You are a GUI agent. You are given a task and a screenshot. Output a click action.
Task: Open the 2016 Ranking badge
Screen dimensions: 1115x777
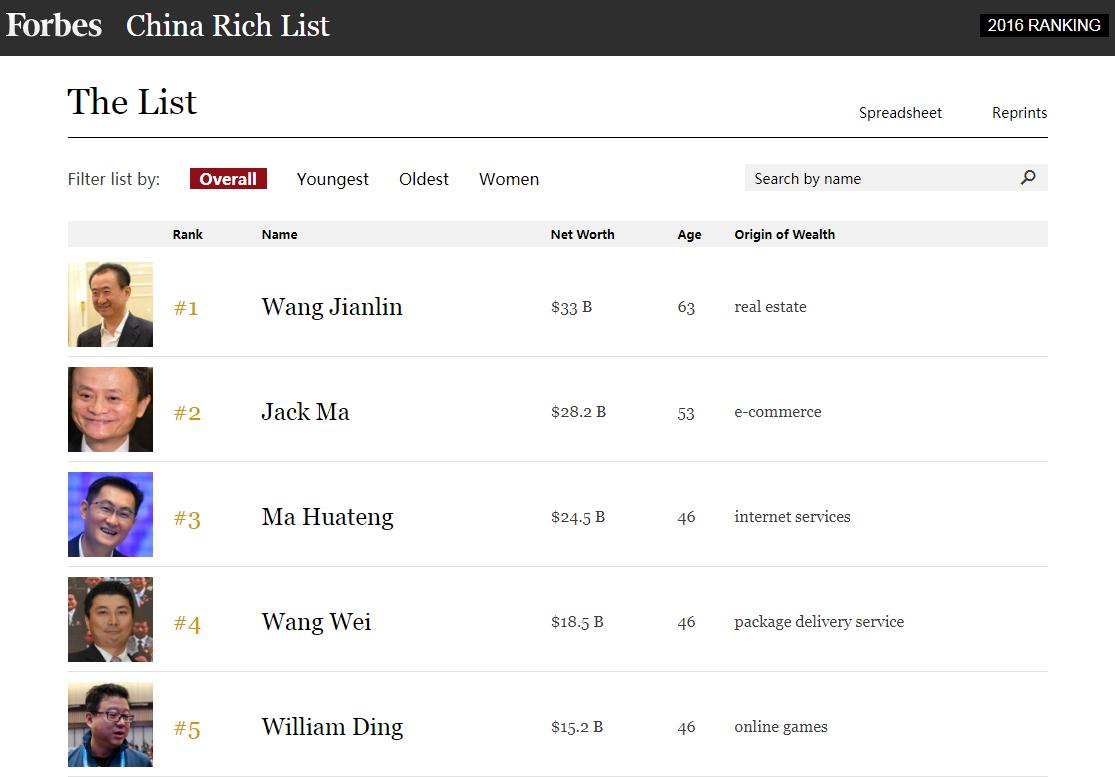(1044, 26)
